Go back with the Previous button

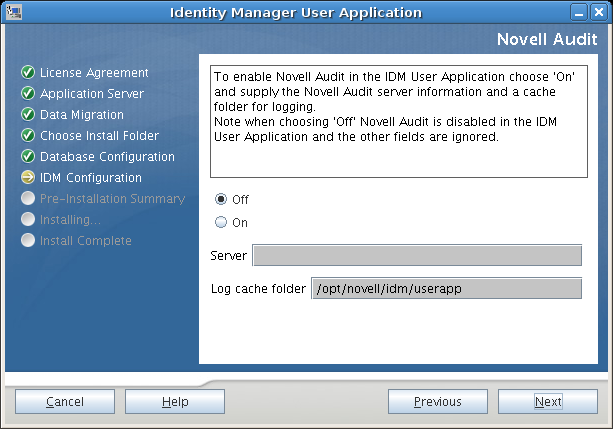(x=438, y=402)
